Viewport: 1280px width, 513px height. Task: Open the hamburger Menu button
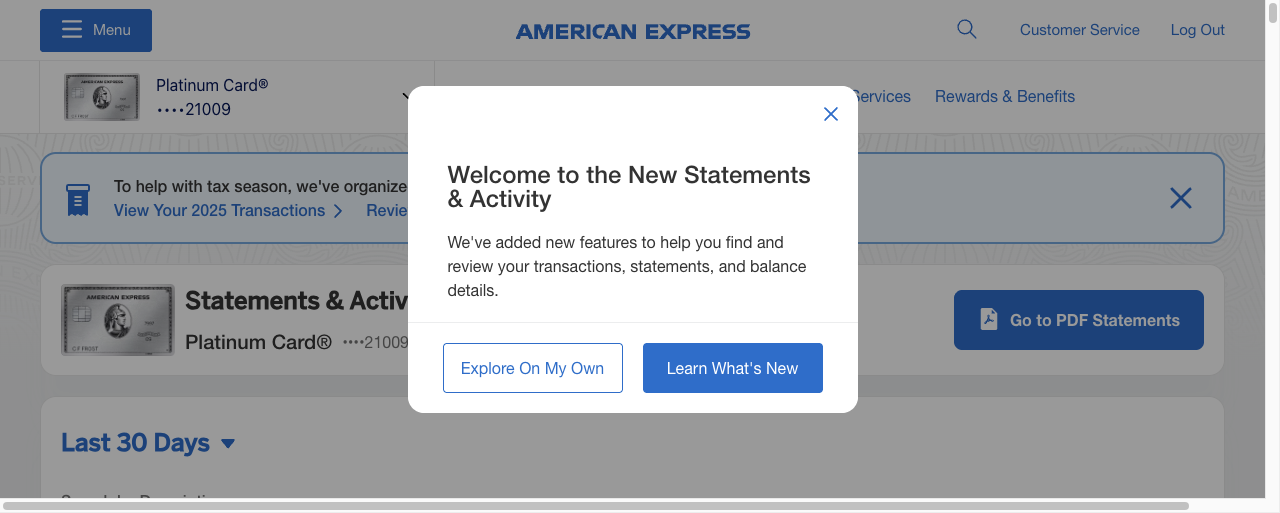coord(96,30)
